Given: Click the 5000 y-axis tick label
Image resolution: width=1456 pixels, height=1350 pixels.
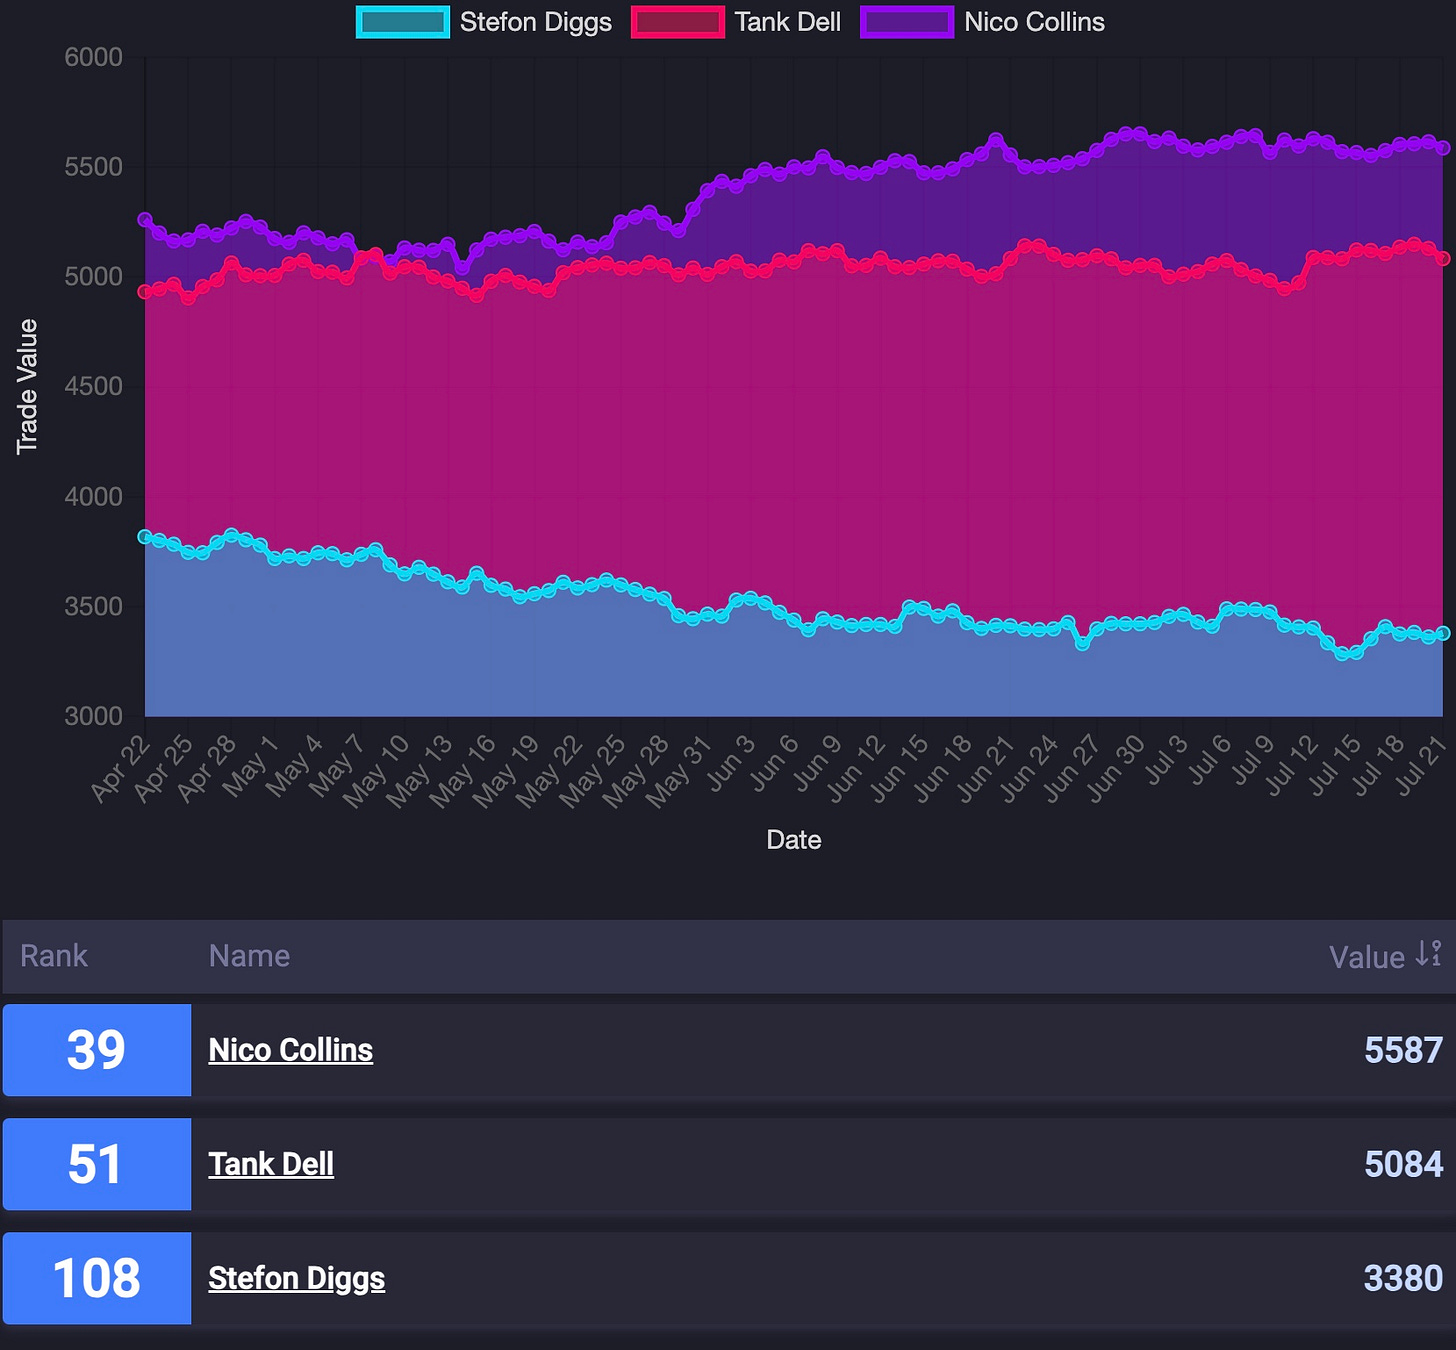Looking at the screenshot, I should [93, 277].
